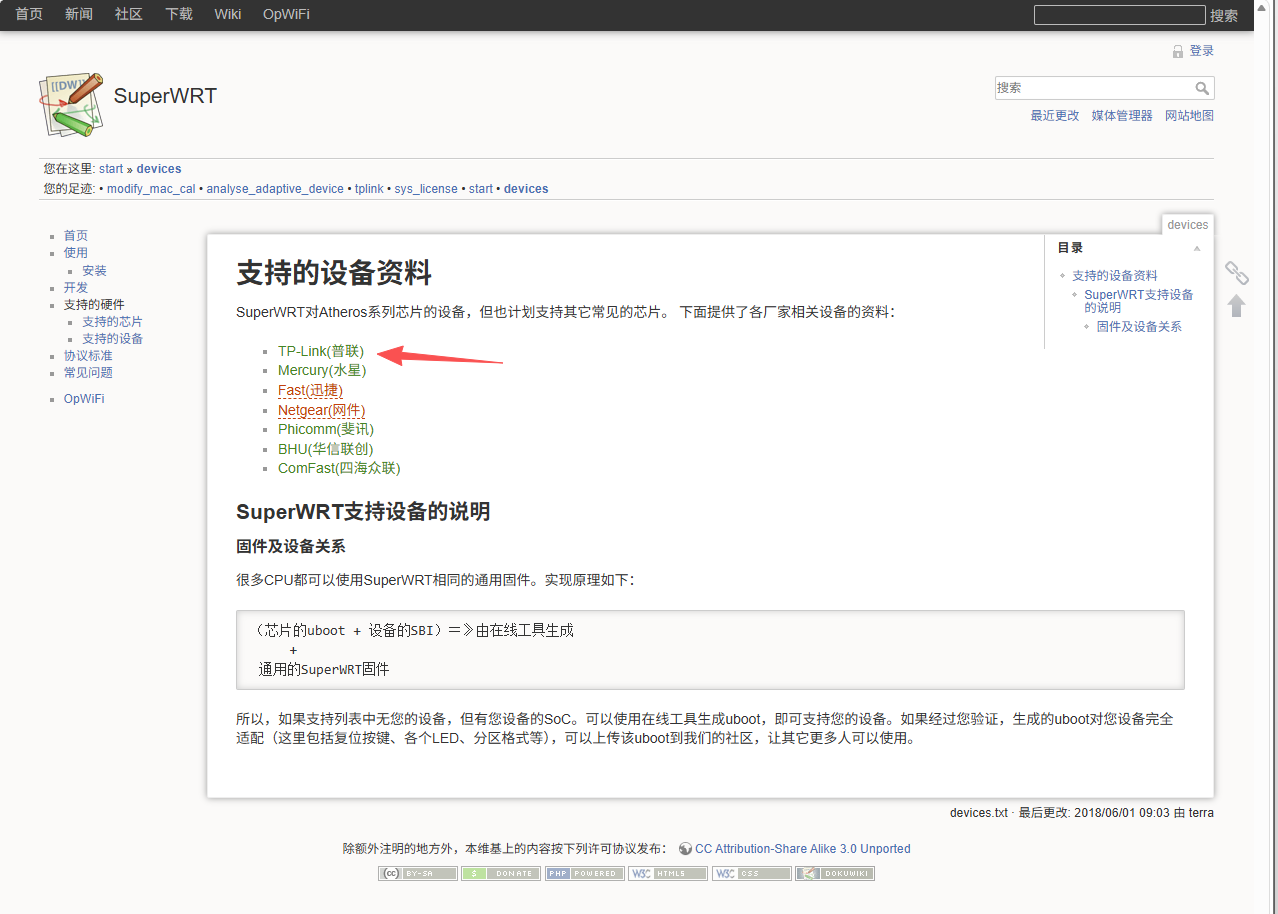
Task: Click the 登录 login link
Action: coord(1202,51)
